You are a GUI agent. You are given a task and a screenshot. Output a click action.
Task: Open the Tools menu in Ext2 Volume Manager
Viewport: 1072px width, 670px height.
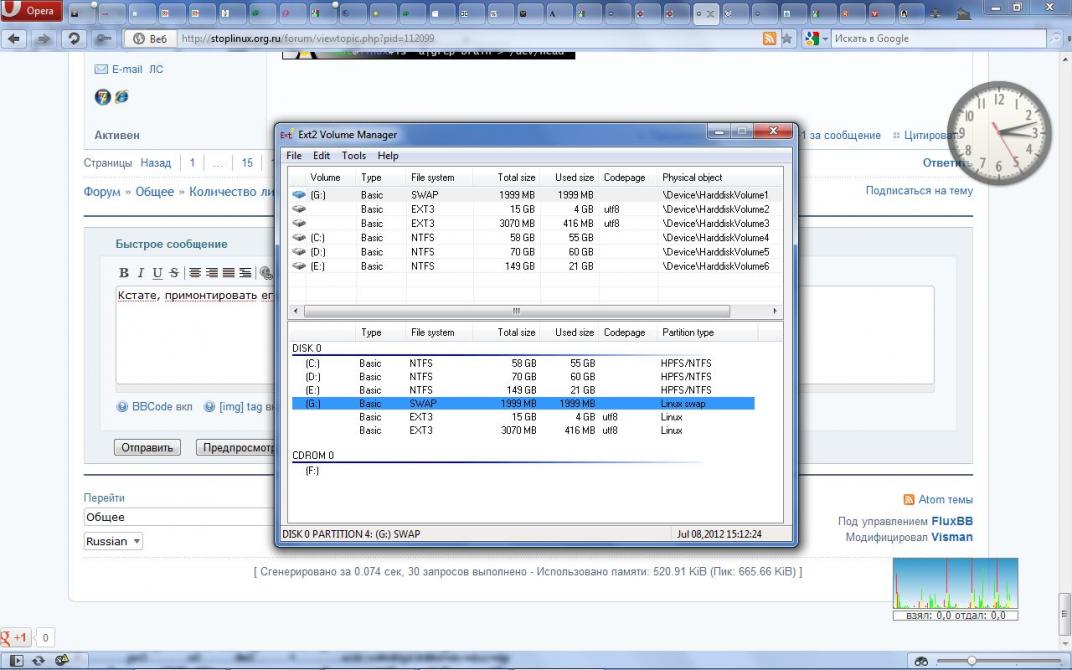click(x=354, y=156)
